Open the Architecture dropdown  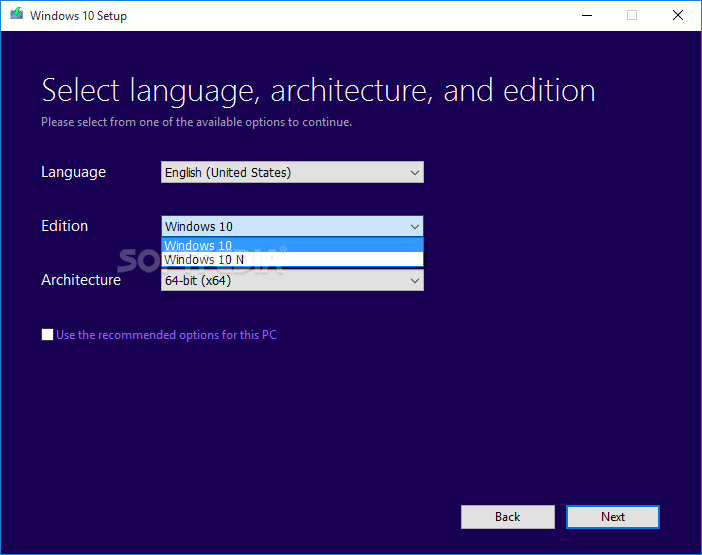point(292,281)
